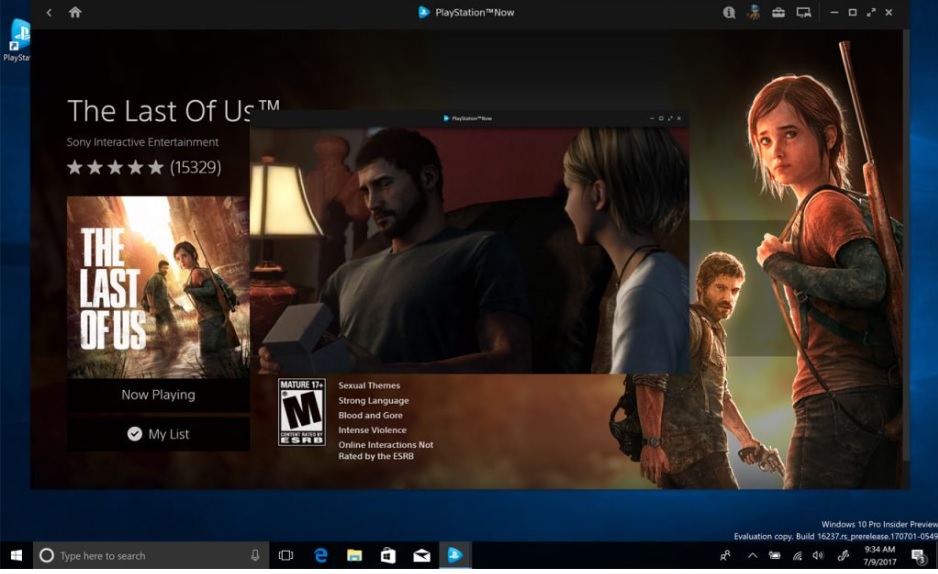The height and width of the screenshot is (574, 938).
Task: Open Microsoft Edge from the taskbar
Action: coord(321,555)
